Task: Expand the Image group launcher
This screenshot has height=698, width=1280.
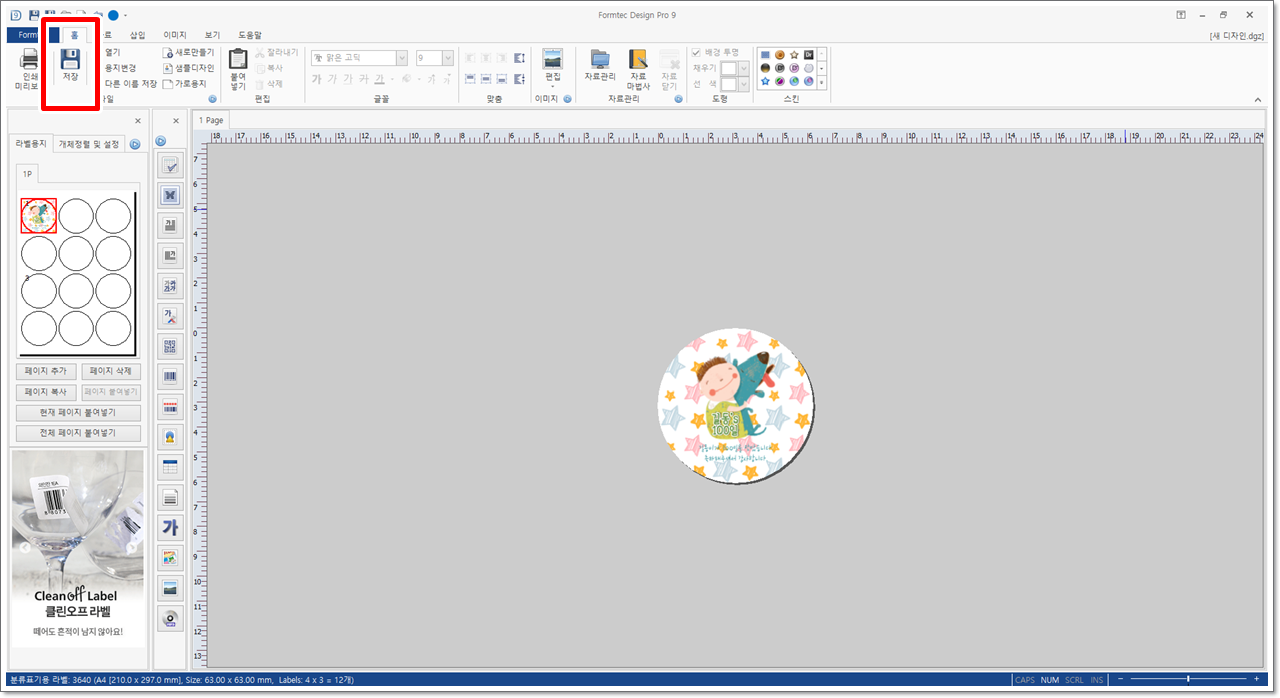Action: pyautogui.click(x=567, y=99)
